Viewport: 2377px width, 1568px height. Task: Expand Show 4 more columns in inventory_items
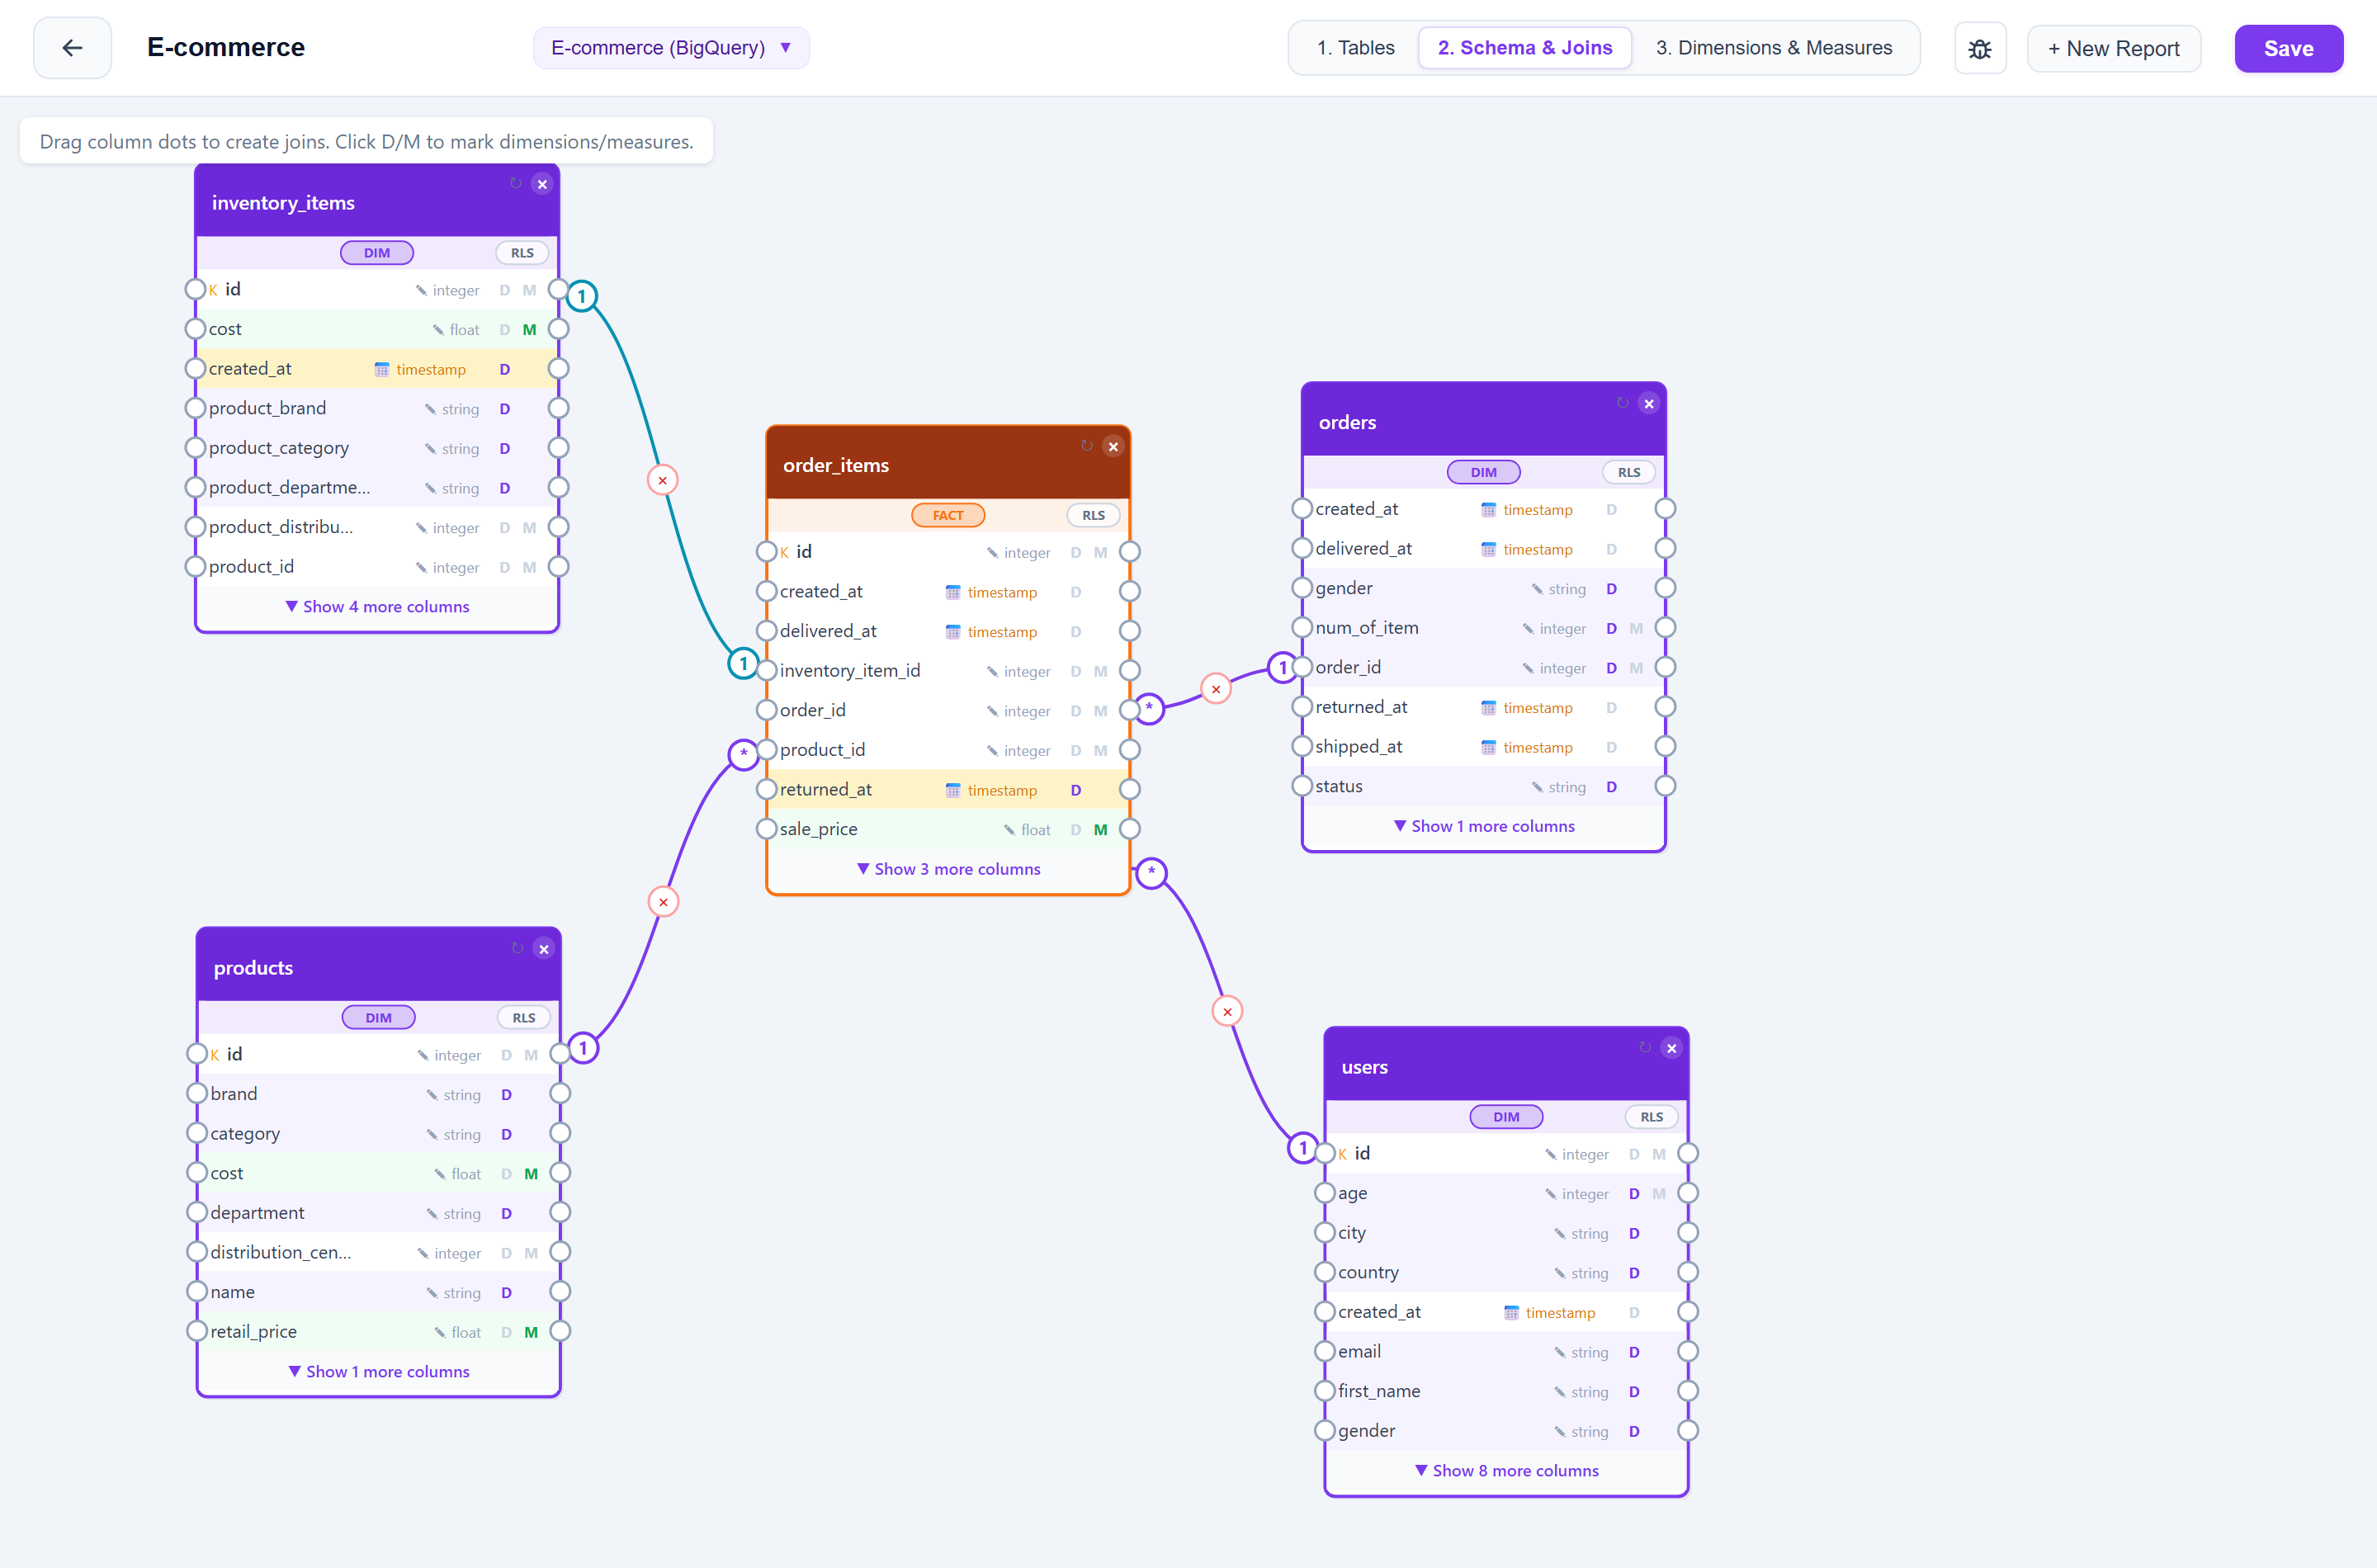tap(377, 607)
